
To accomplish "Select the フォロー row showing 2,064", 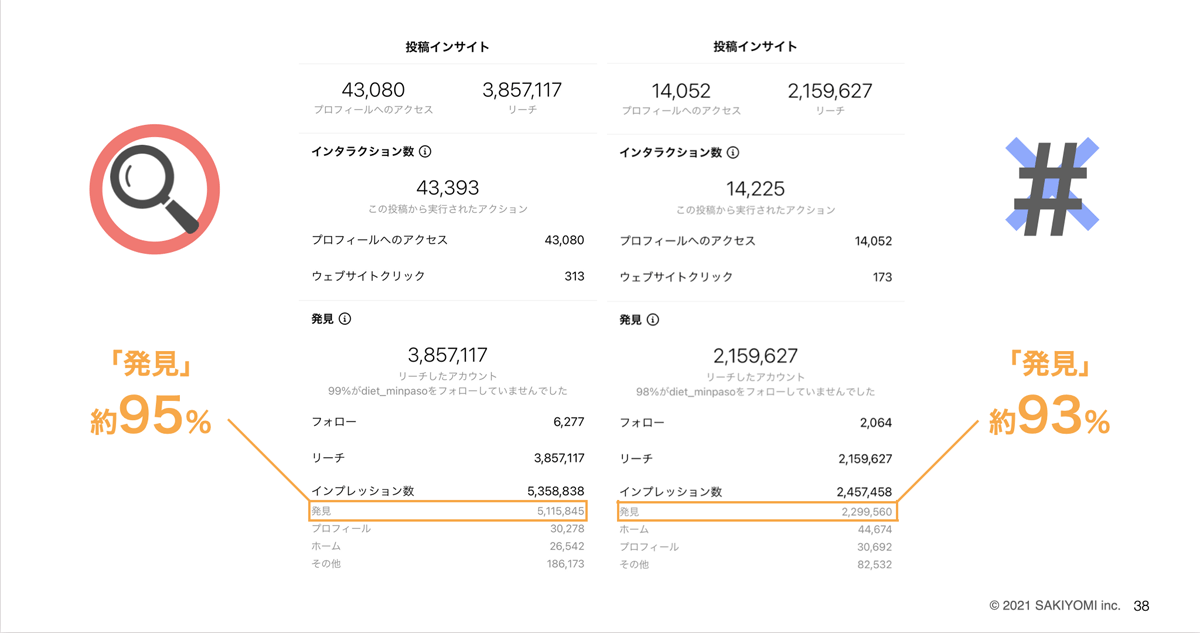I will [755, 423].
